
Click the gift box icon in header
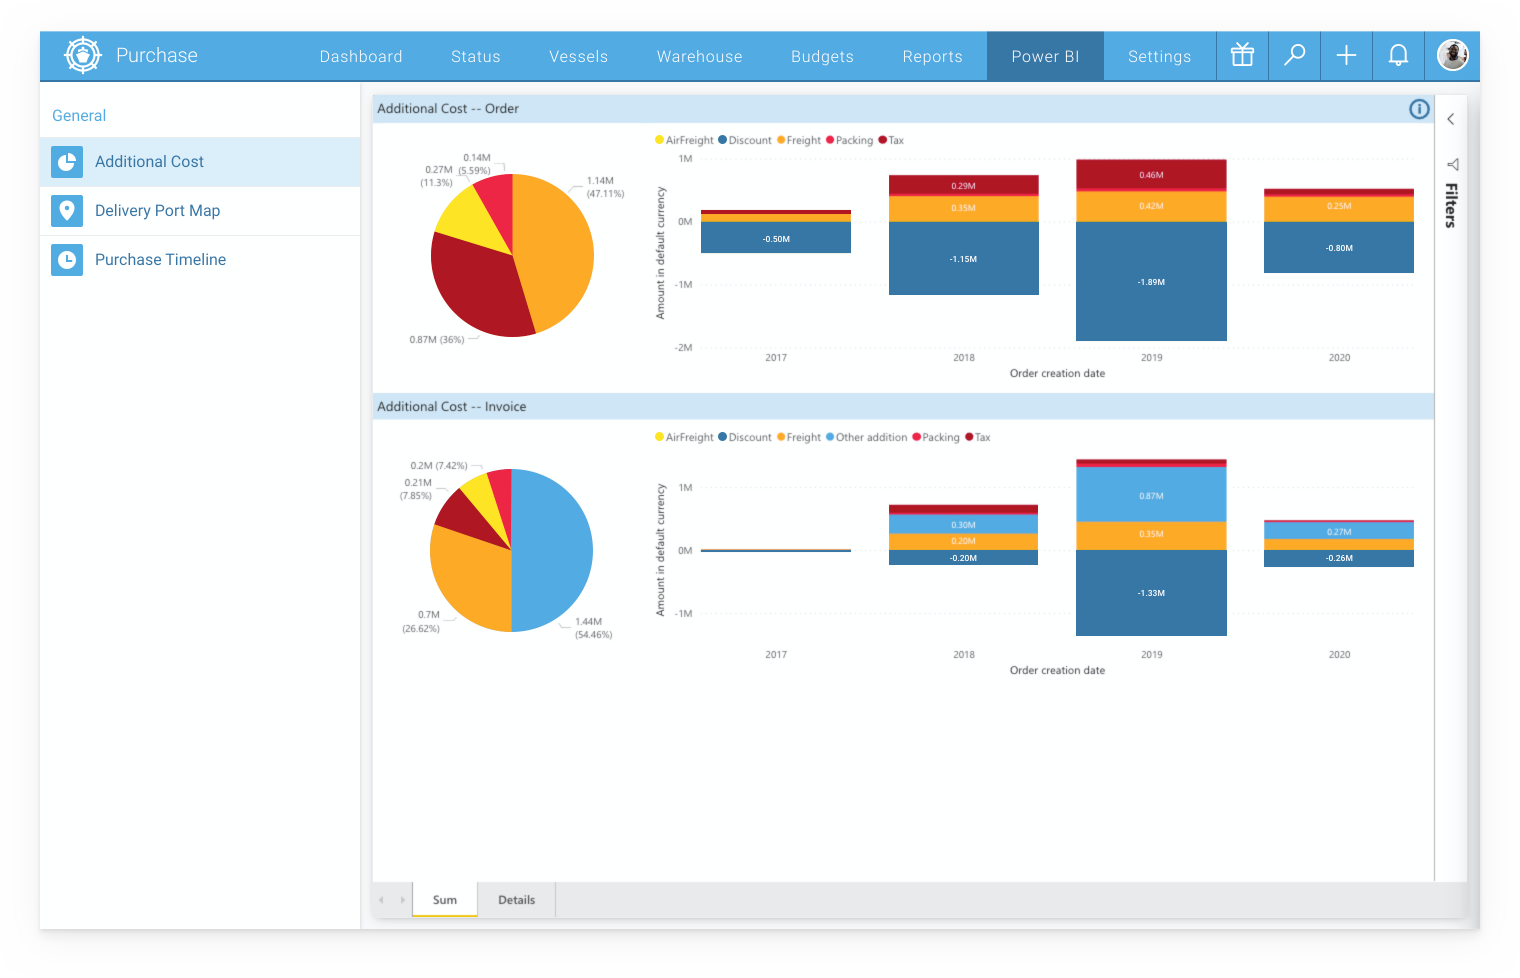coord(1242,56)
